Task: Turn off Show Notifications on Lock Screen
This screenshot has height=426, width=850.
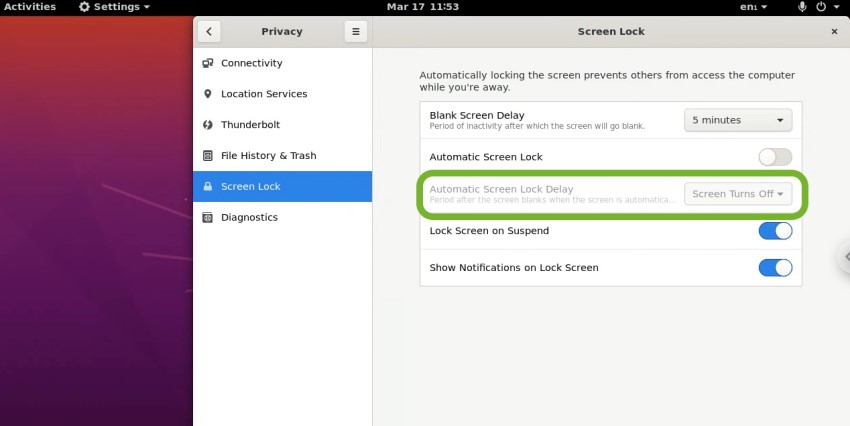Action: (775, 268)
